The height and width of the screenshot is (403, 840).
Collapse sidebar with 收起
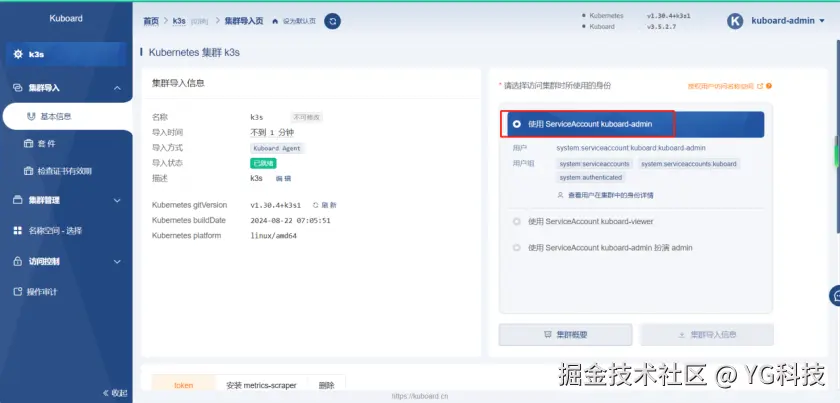tap(115, 393)
